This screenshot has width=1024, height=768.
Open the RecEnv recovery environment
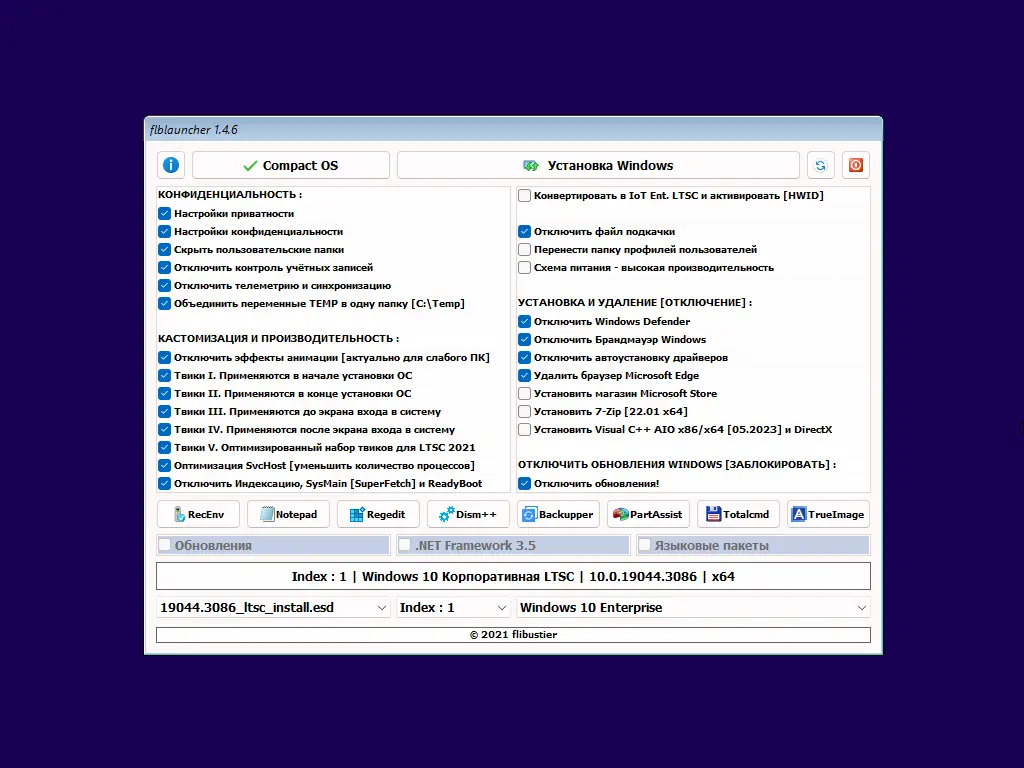point(197,513)
